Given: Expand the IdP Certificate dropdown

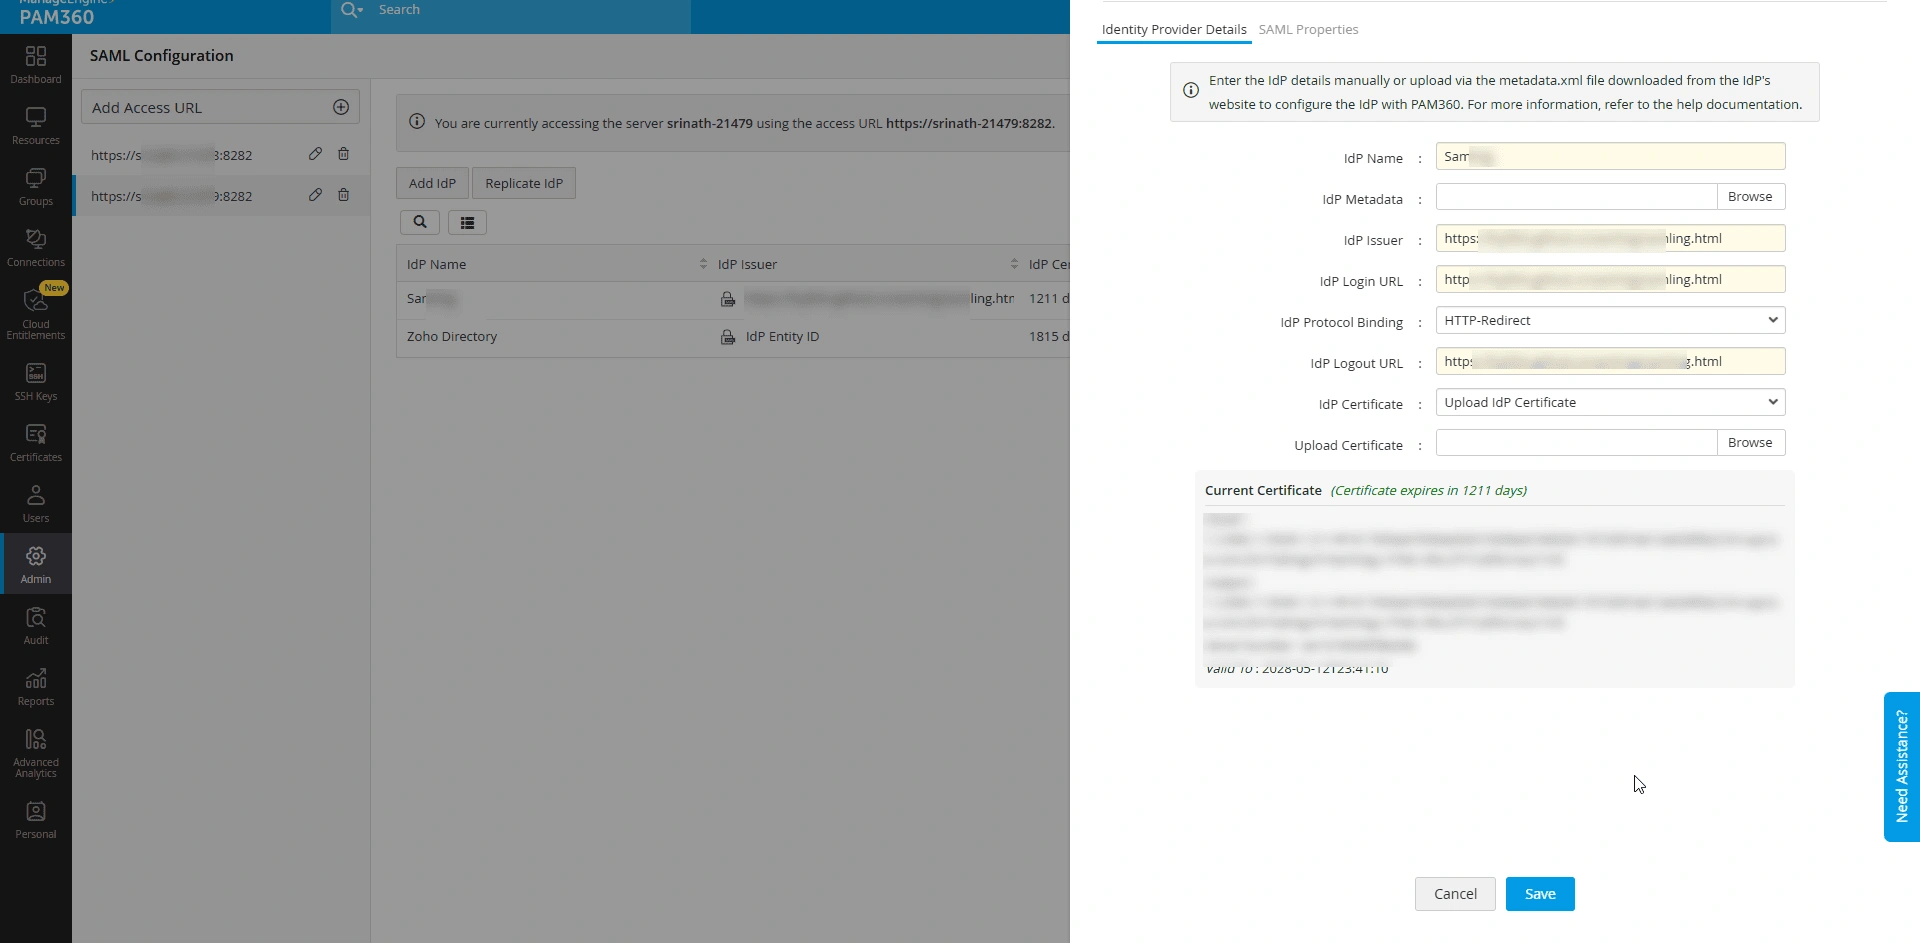Looking at the screenshot, I should [x=1610, y=402].
